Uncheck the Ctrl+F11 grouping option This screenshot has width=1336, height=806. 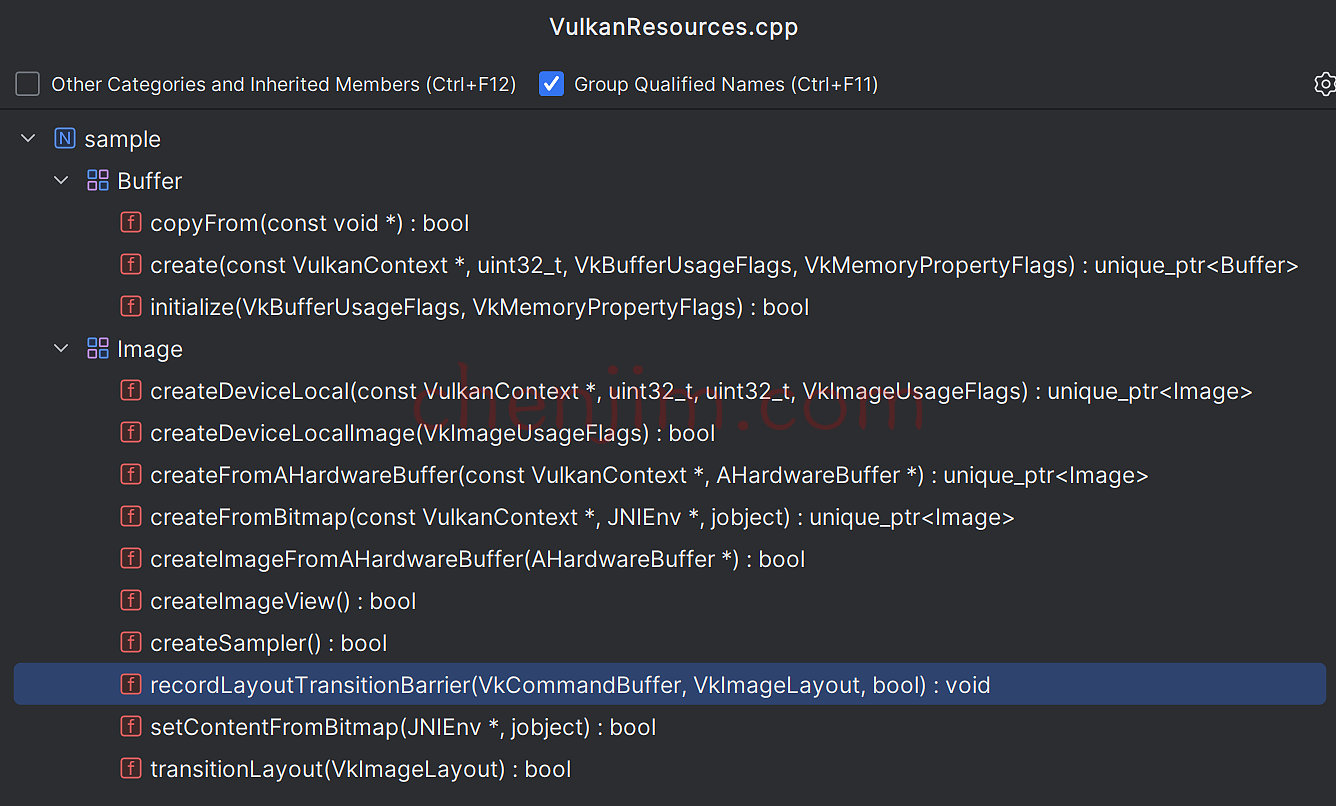[x=551, y=84]
